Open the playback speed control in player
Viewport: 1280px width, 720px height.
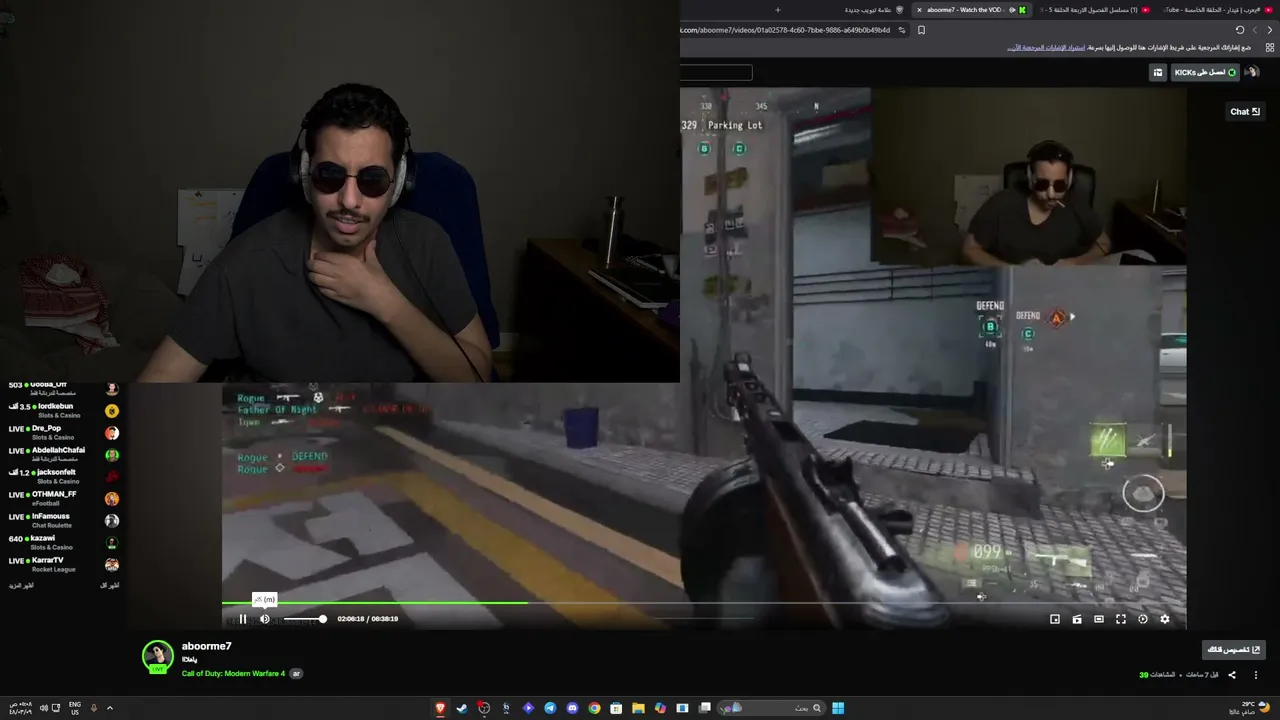[1143, 619]
